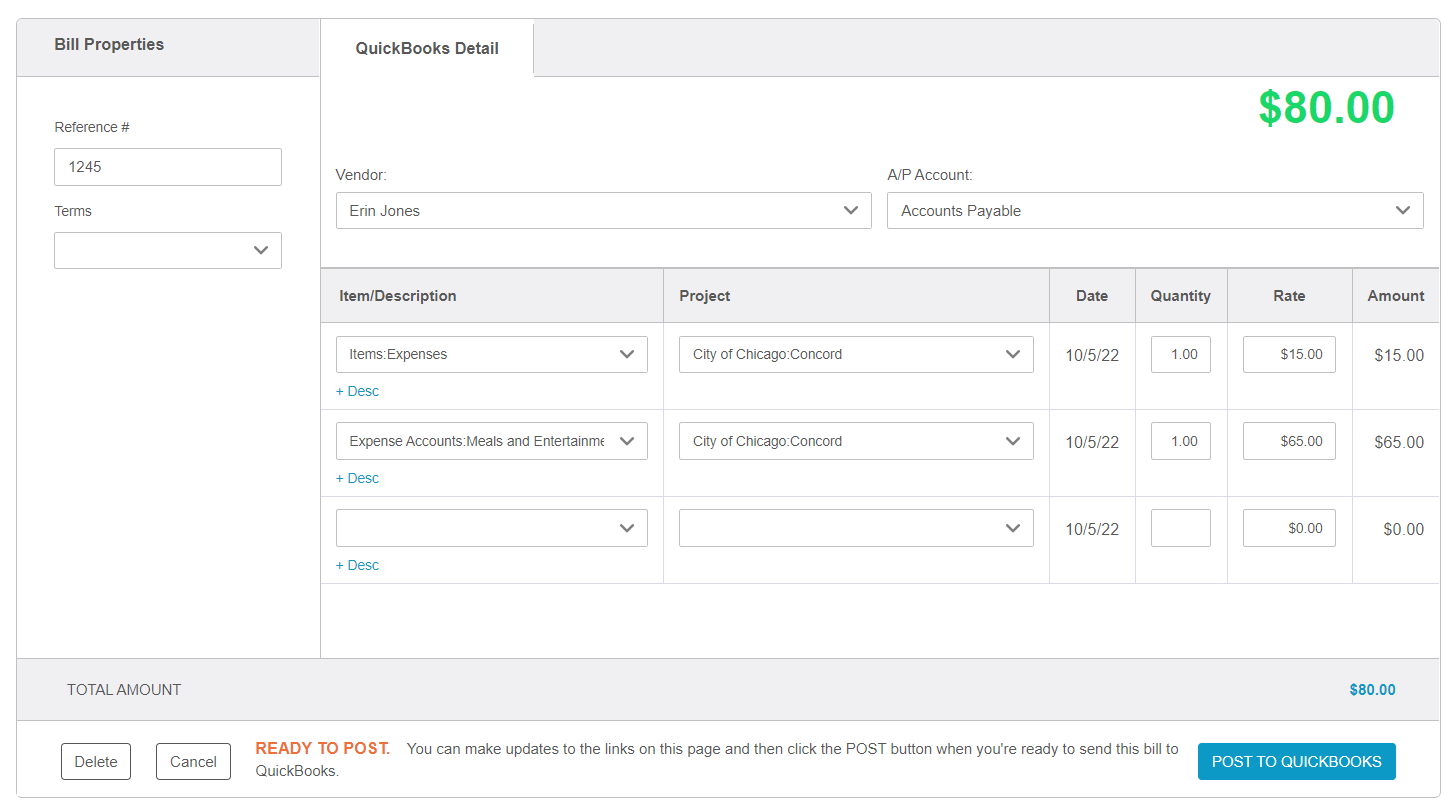Click the Vendor: label
This screenshot has height=803, width=1456.
point(361,175)
